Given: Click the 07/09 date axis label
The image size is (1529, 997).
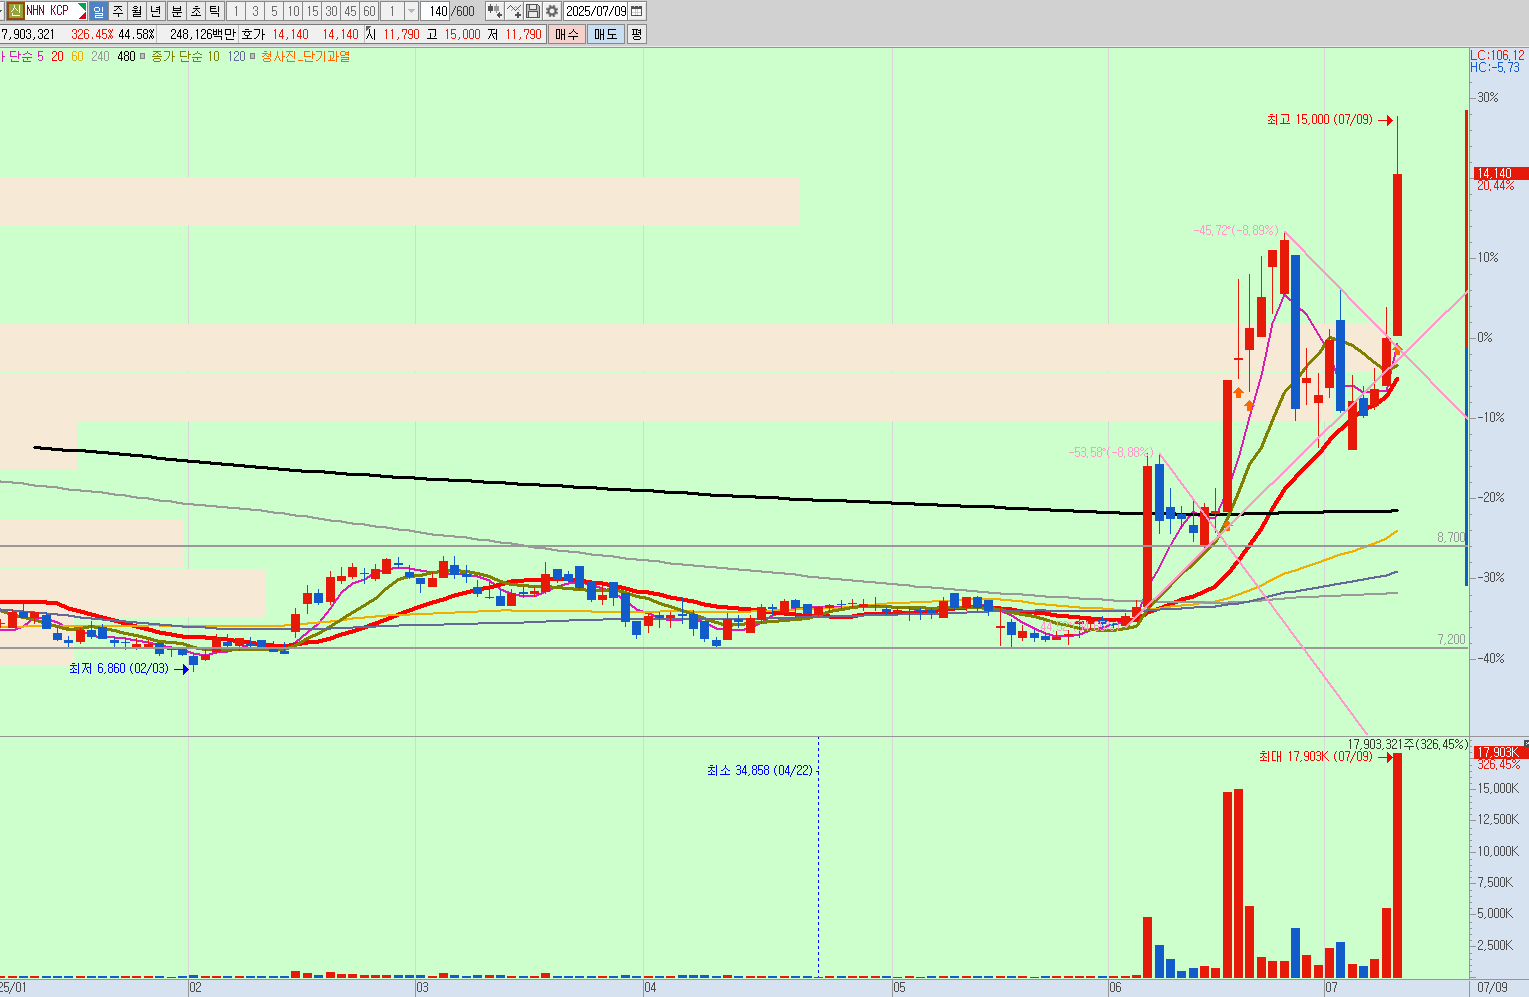Looking at the screenshot, I should [1491, 987].
